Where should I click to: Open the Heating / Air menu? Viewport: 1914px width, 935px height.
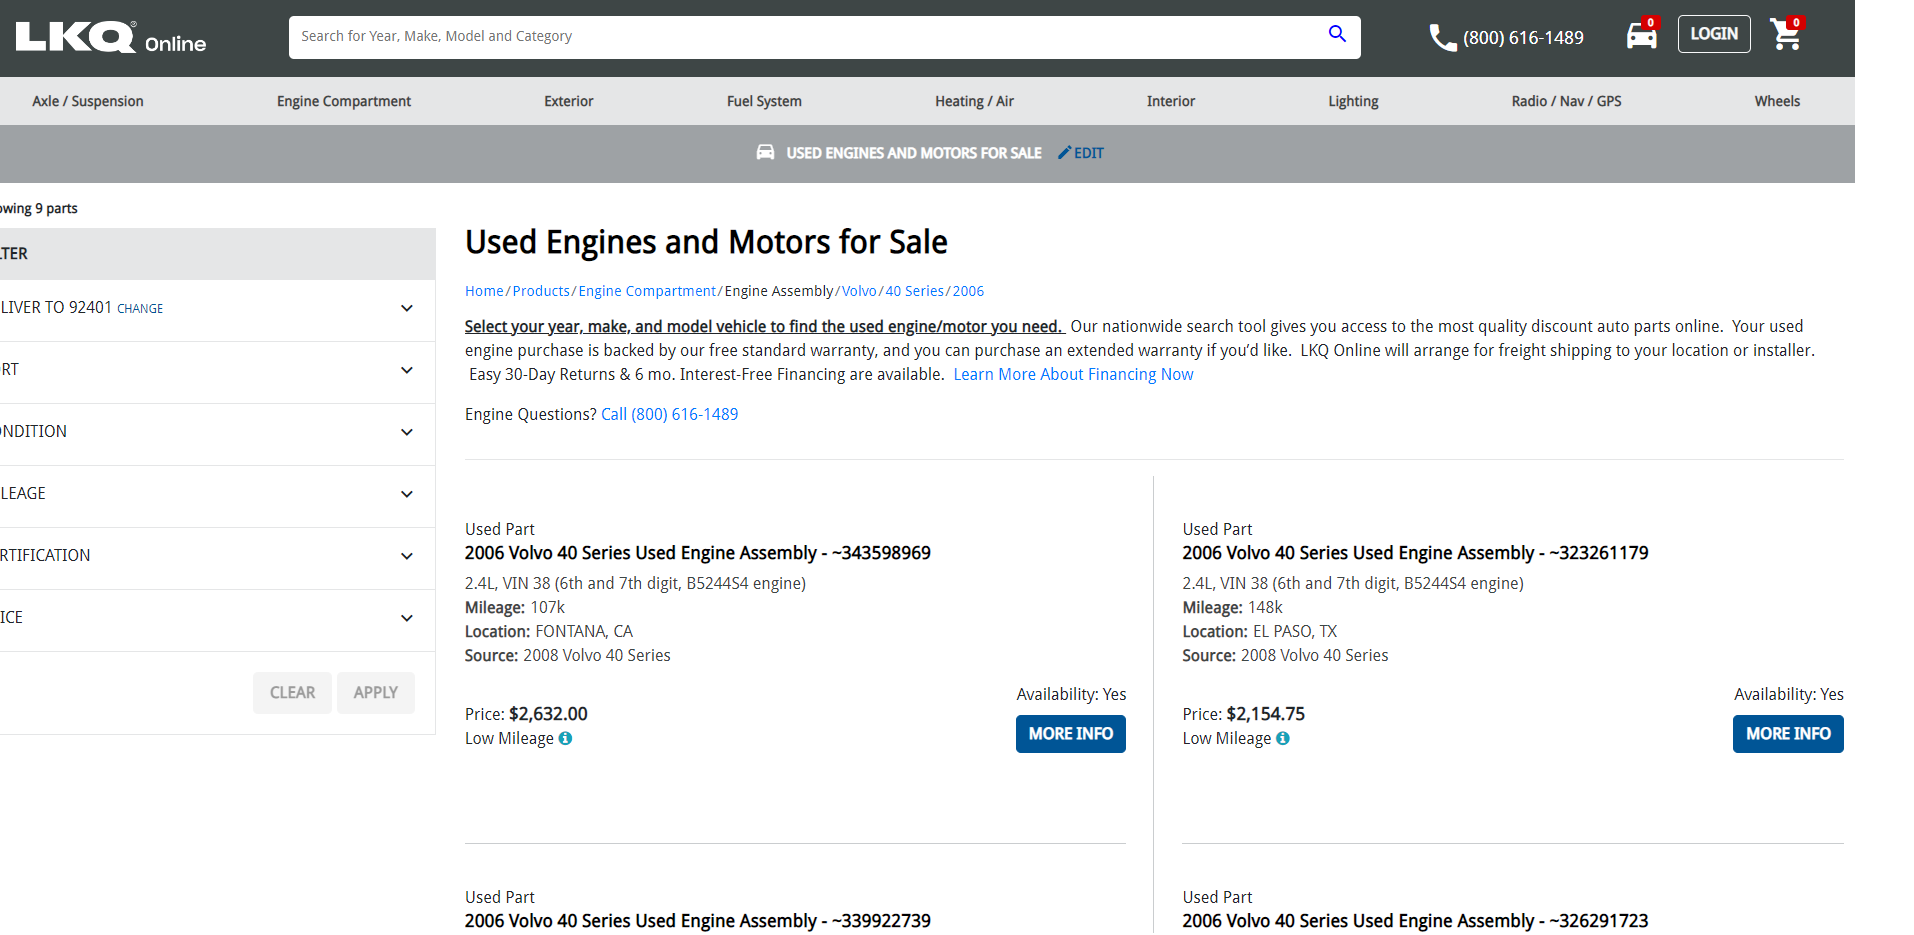975,101
